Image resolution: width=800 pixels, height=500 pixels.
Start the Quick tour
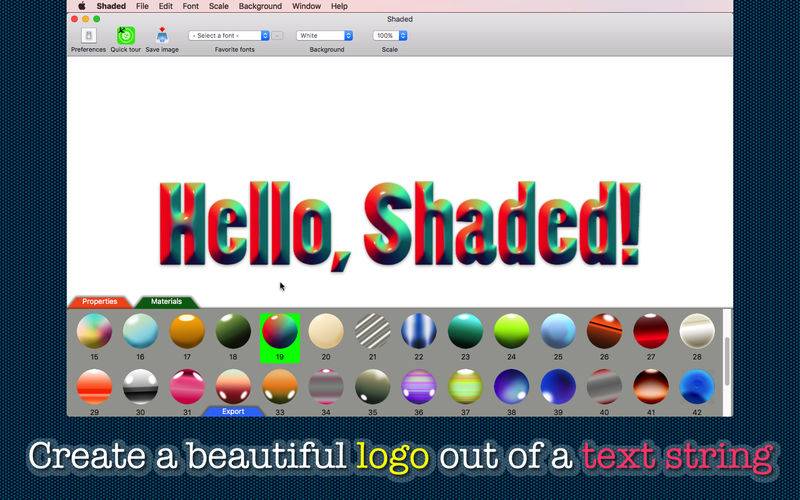(x=126, y=35)
